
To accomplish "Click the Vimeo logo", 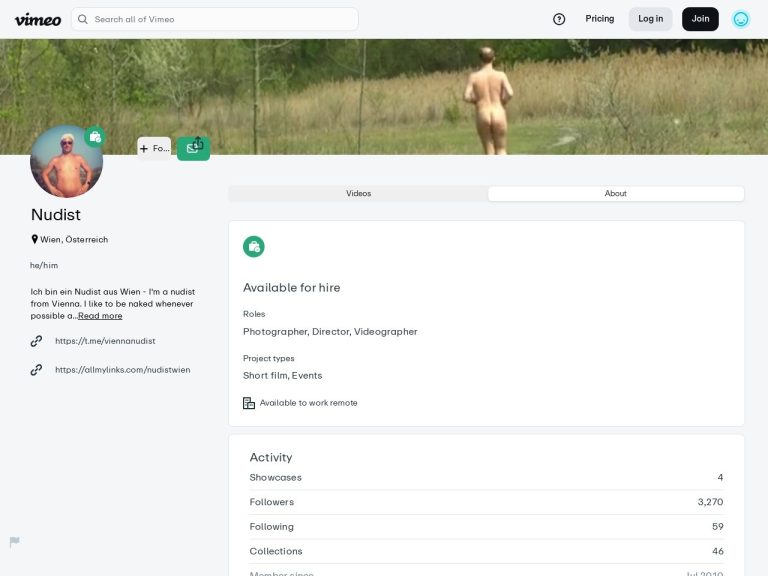I will (38, 19).
